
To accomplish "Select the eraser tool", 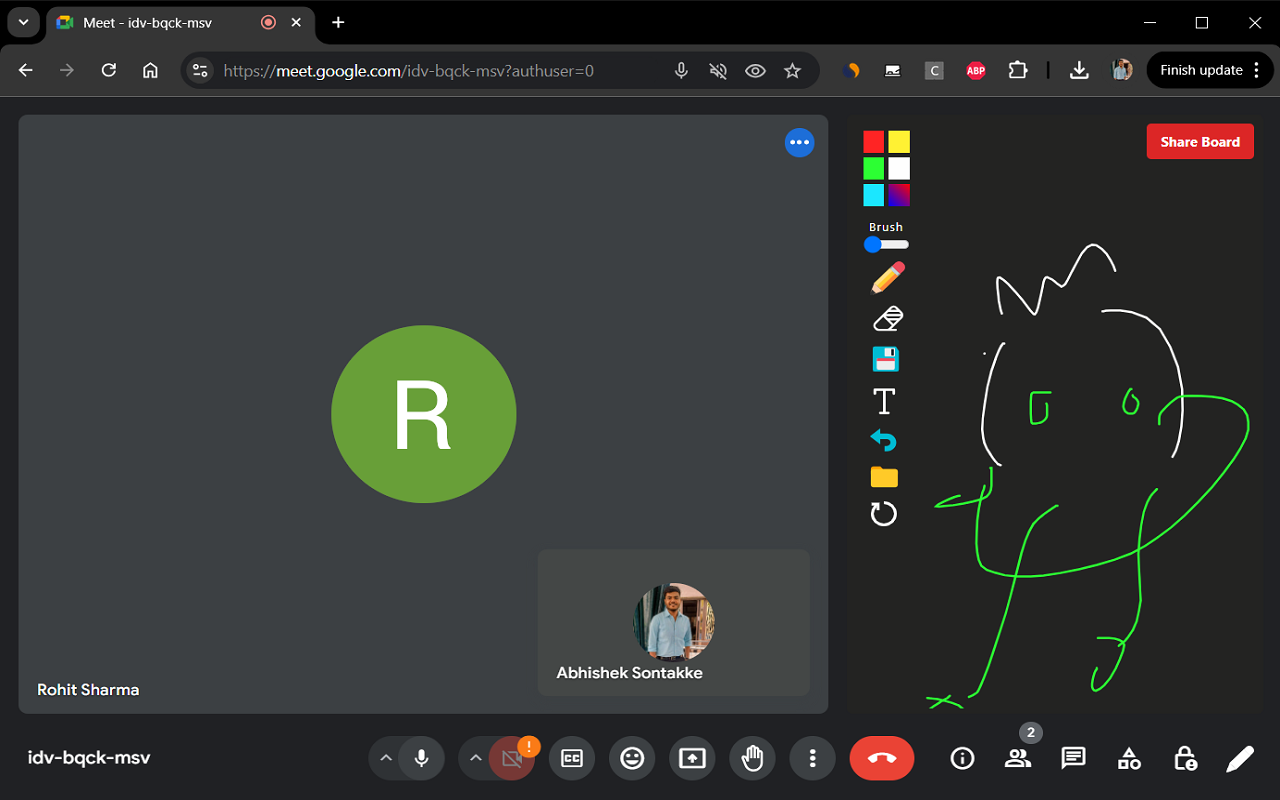I will 884,318.
